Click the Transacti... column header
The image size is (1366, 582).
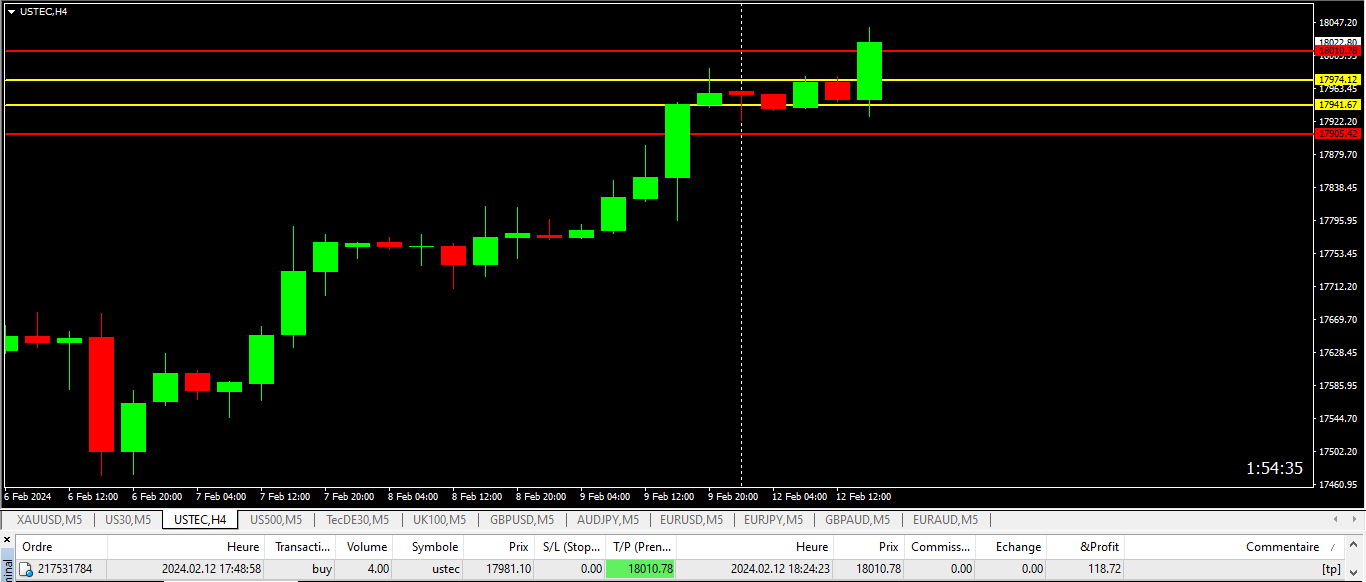pyautogui.click(x=299, y=547)
